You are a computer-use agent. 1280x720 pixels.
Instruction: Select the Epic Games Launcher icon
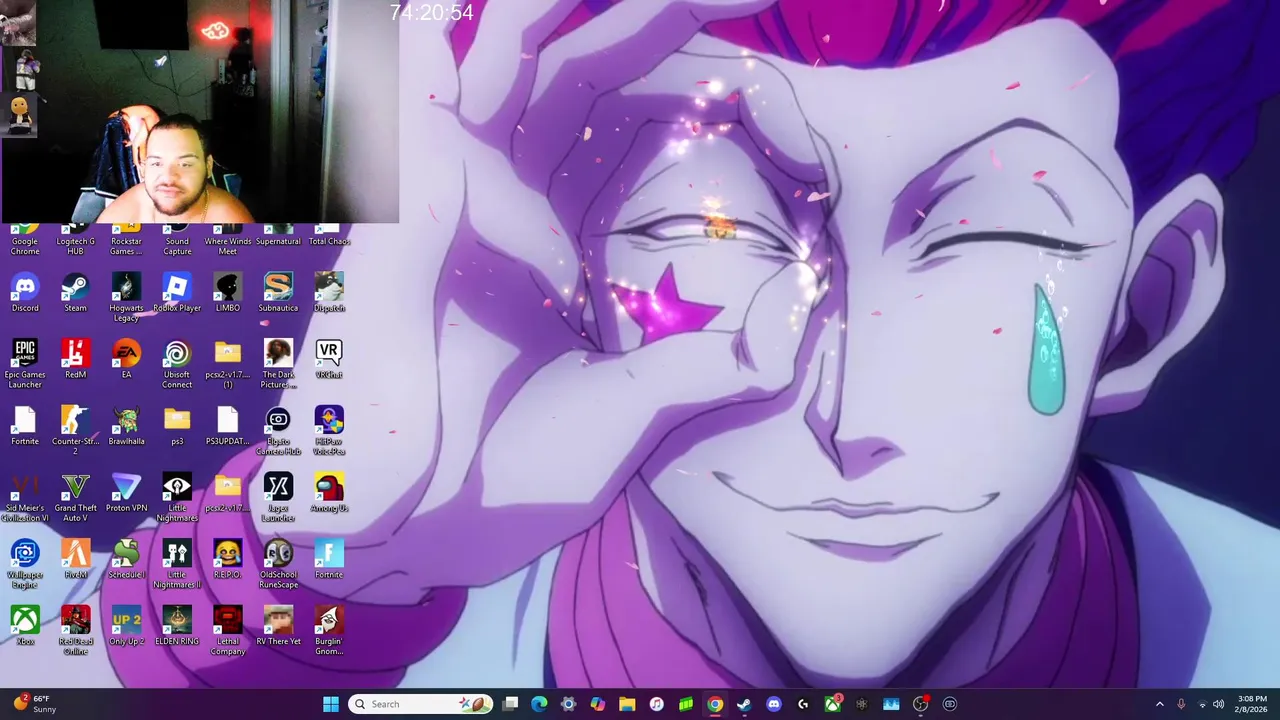click(25, 364)
